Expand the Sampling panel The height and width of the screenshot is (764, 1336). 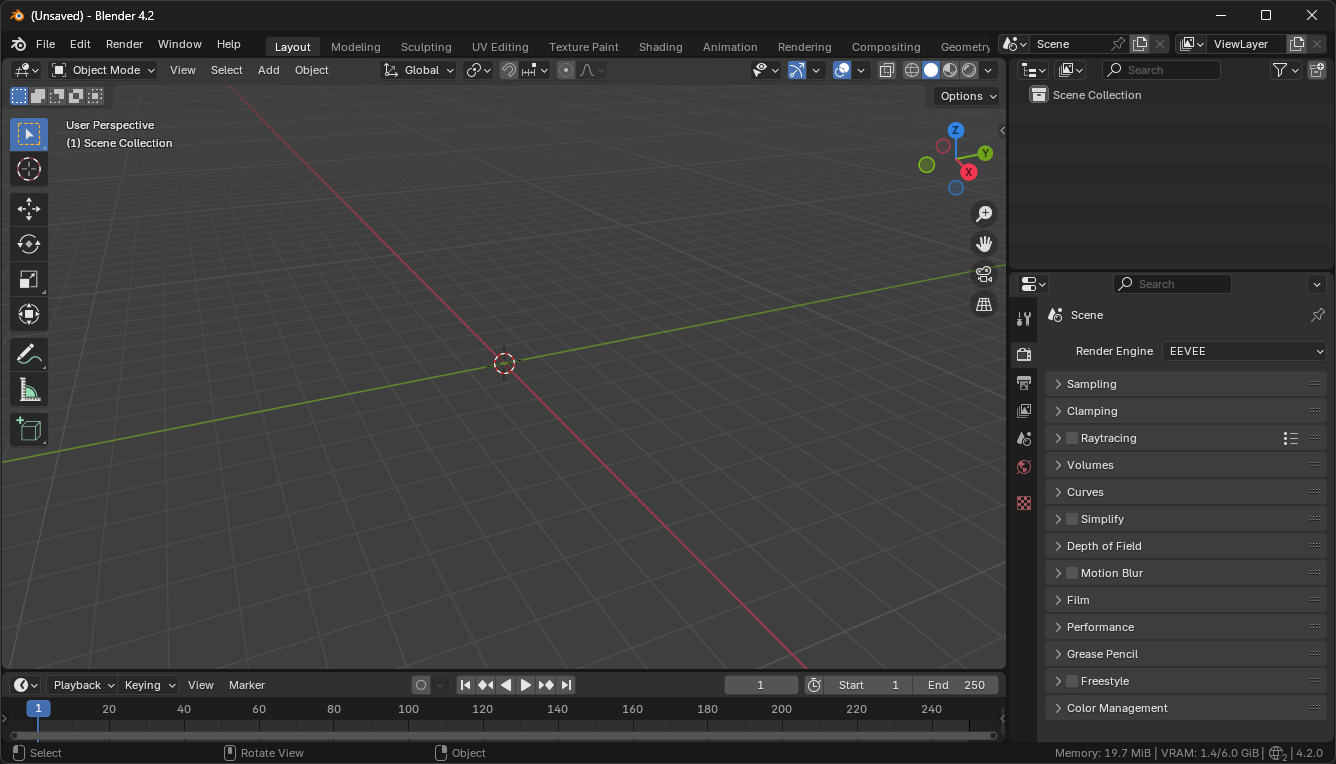(x=1186, y=384)
